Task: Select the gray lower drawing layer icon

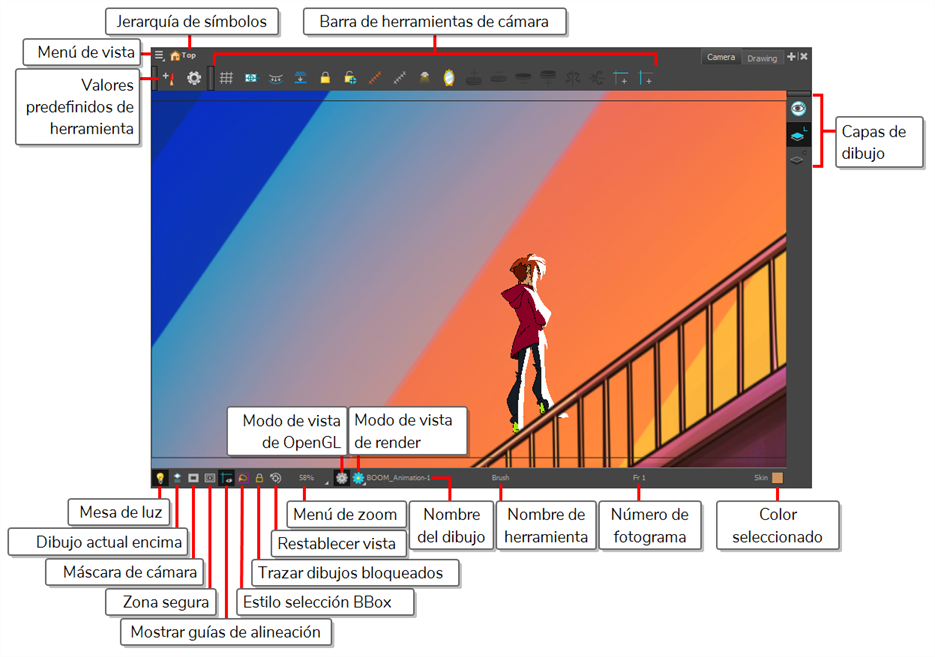Action: (797, 159)
